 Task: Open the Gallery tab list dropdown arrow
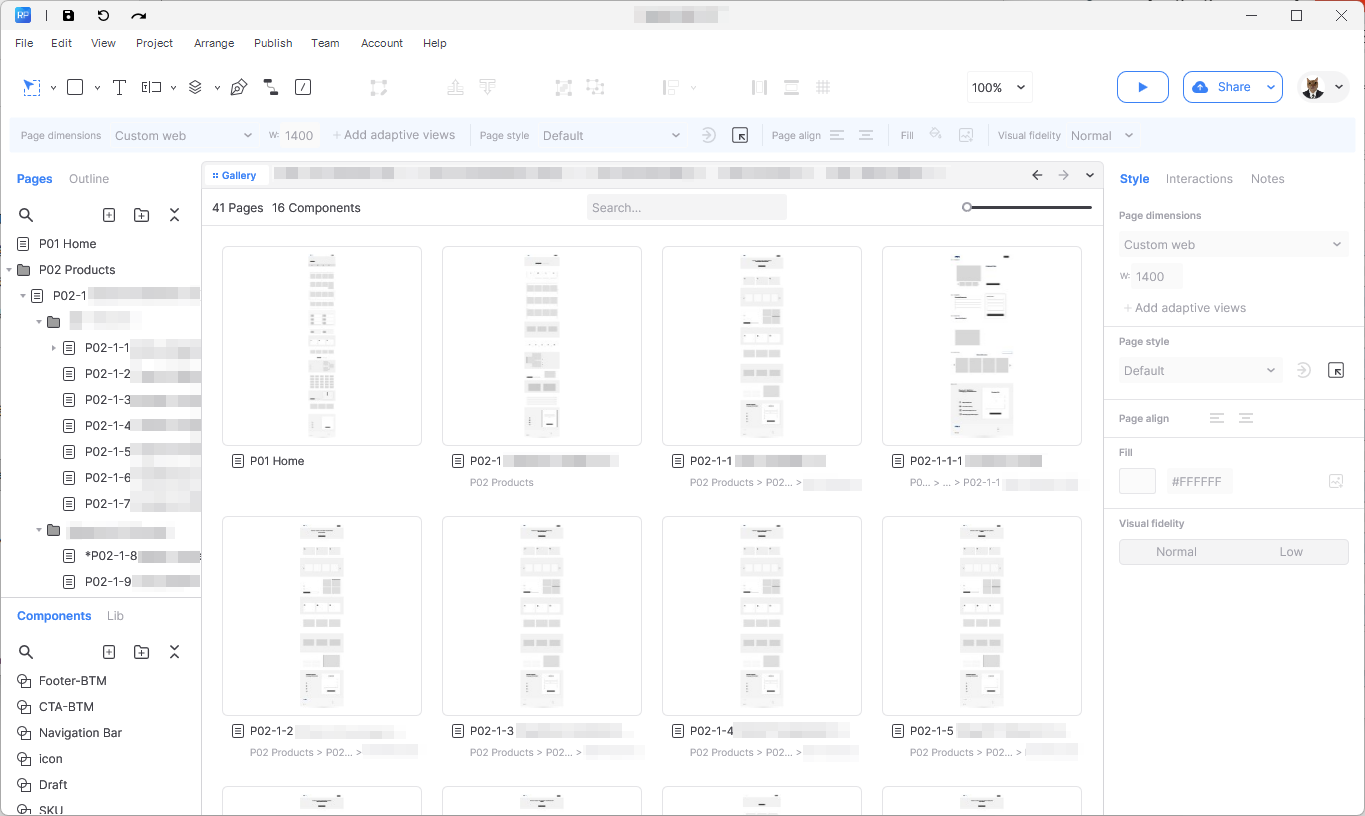coord(1090,175)
